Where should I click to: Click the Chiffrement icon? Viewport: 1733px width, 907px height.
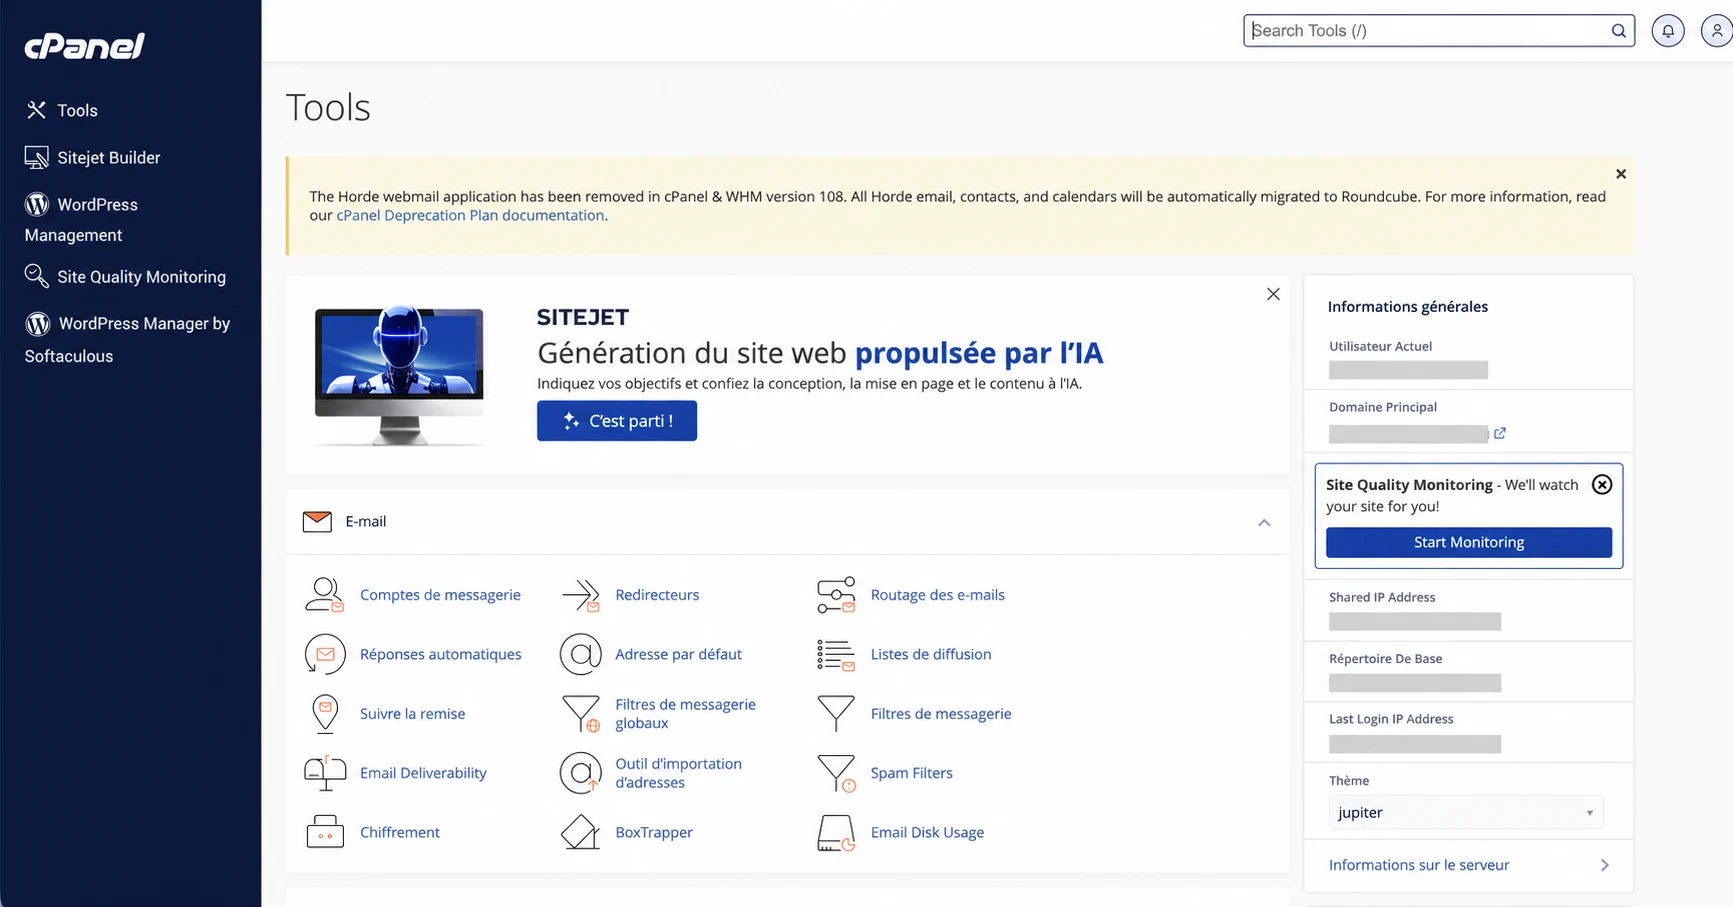tap(325, 832)
